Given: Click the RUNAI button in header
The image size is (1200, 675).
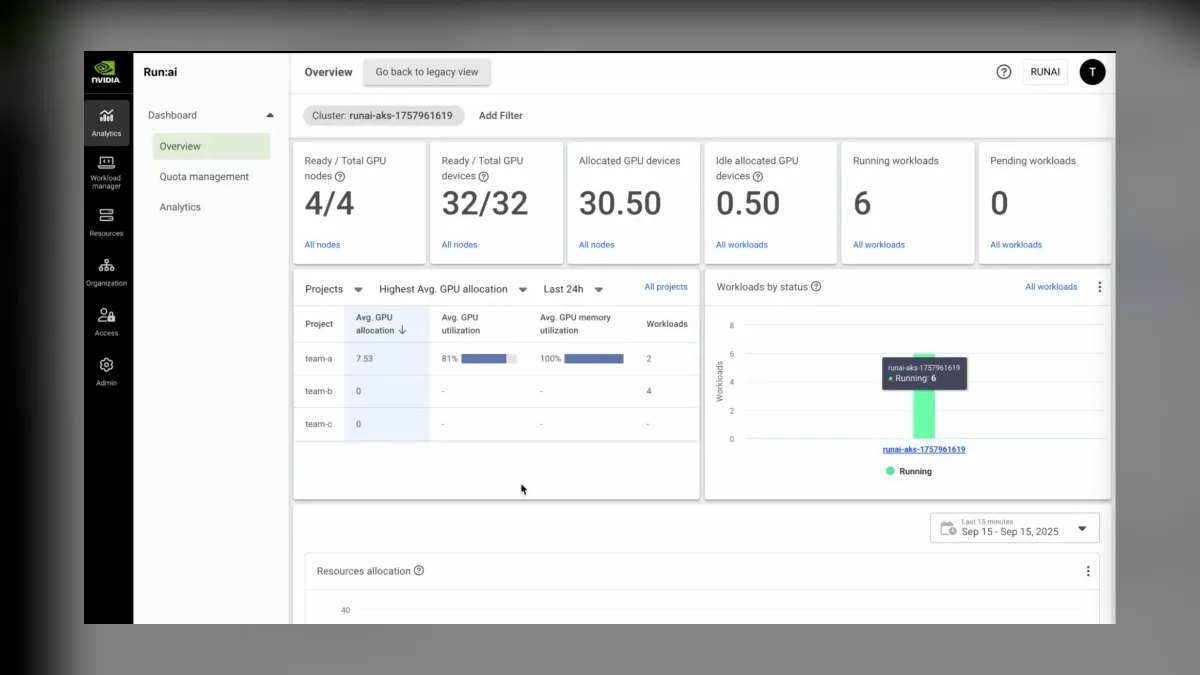Looking at the screenshot, I should 1045,72.
